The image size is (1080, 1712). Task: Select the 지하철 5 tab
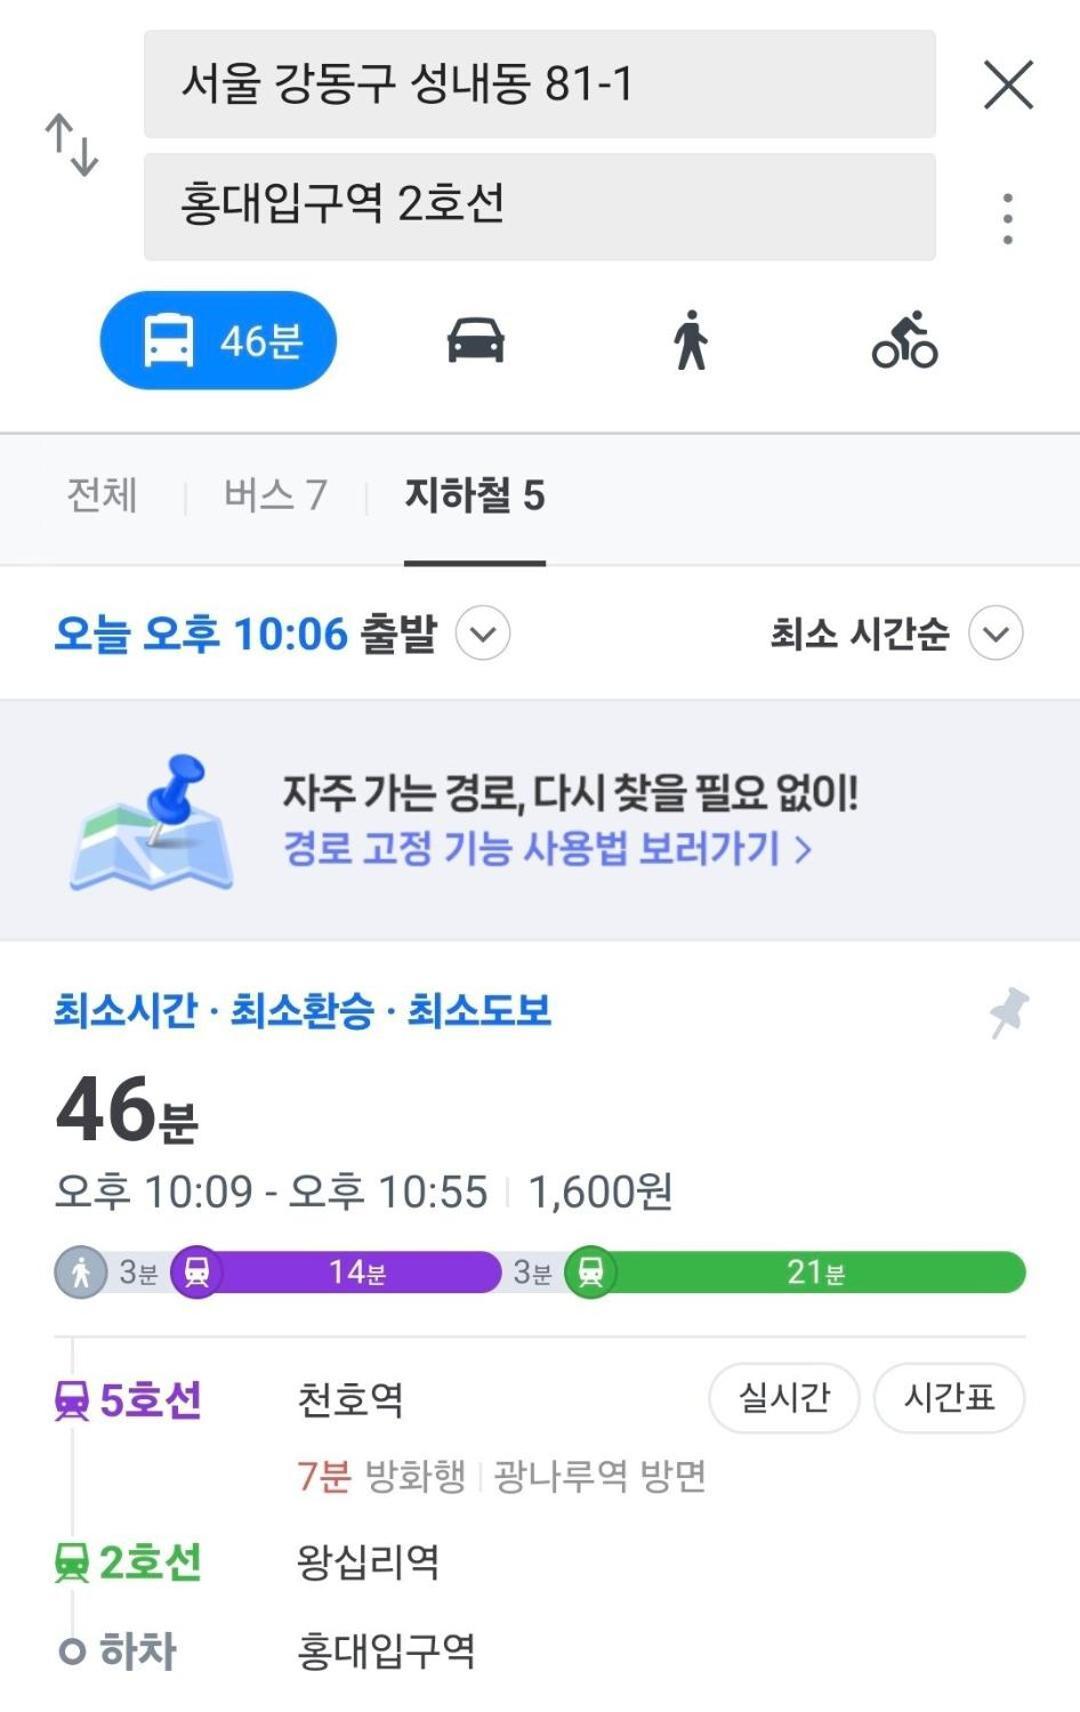pos(474,495)
